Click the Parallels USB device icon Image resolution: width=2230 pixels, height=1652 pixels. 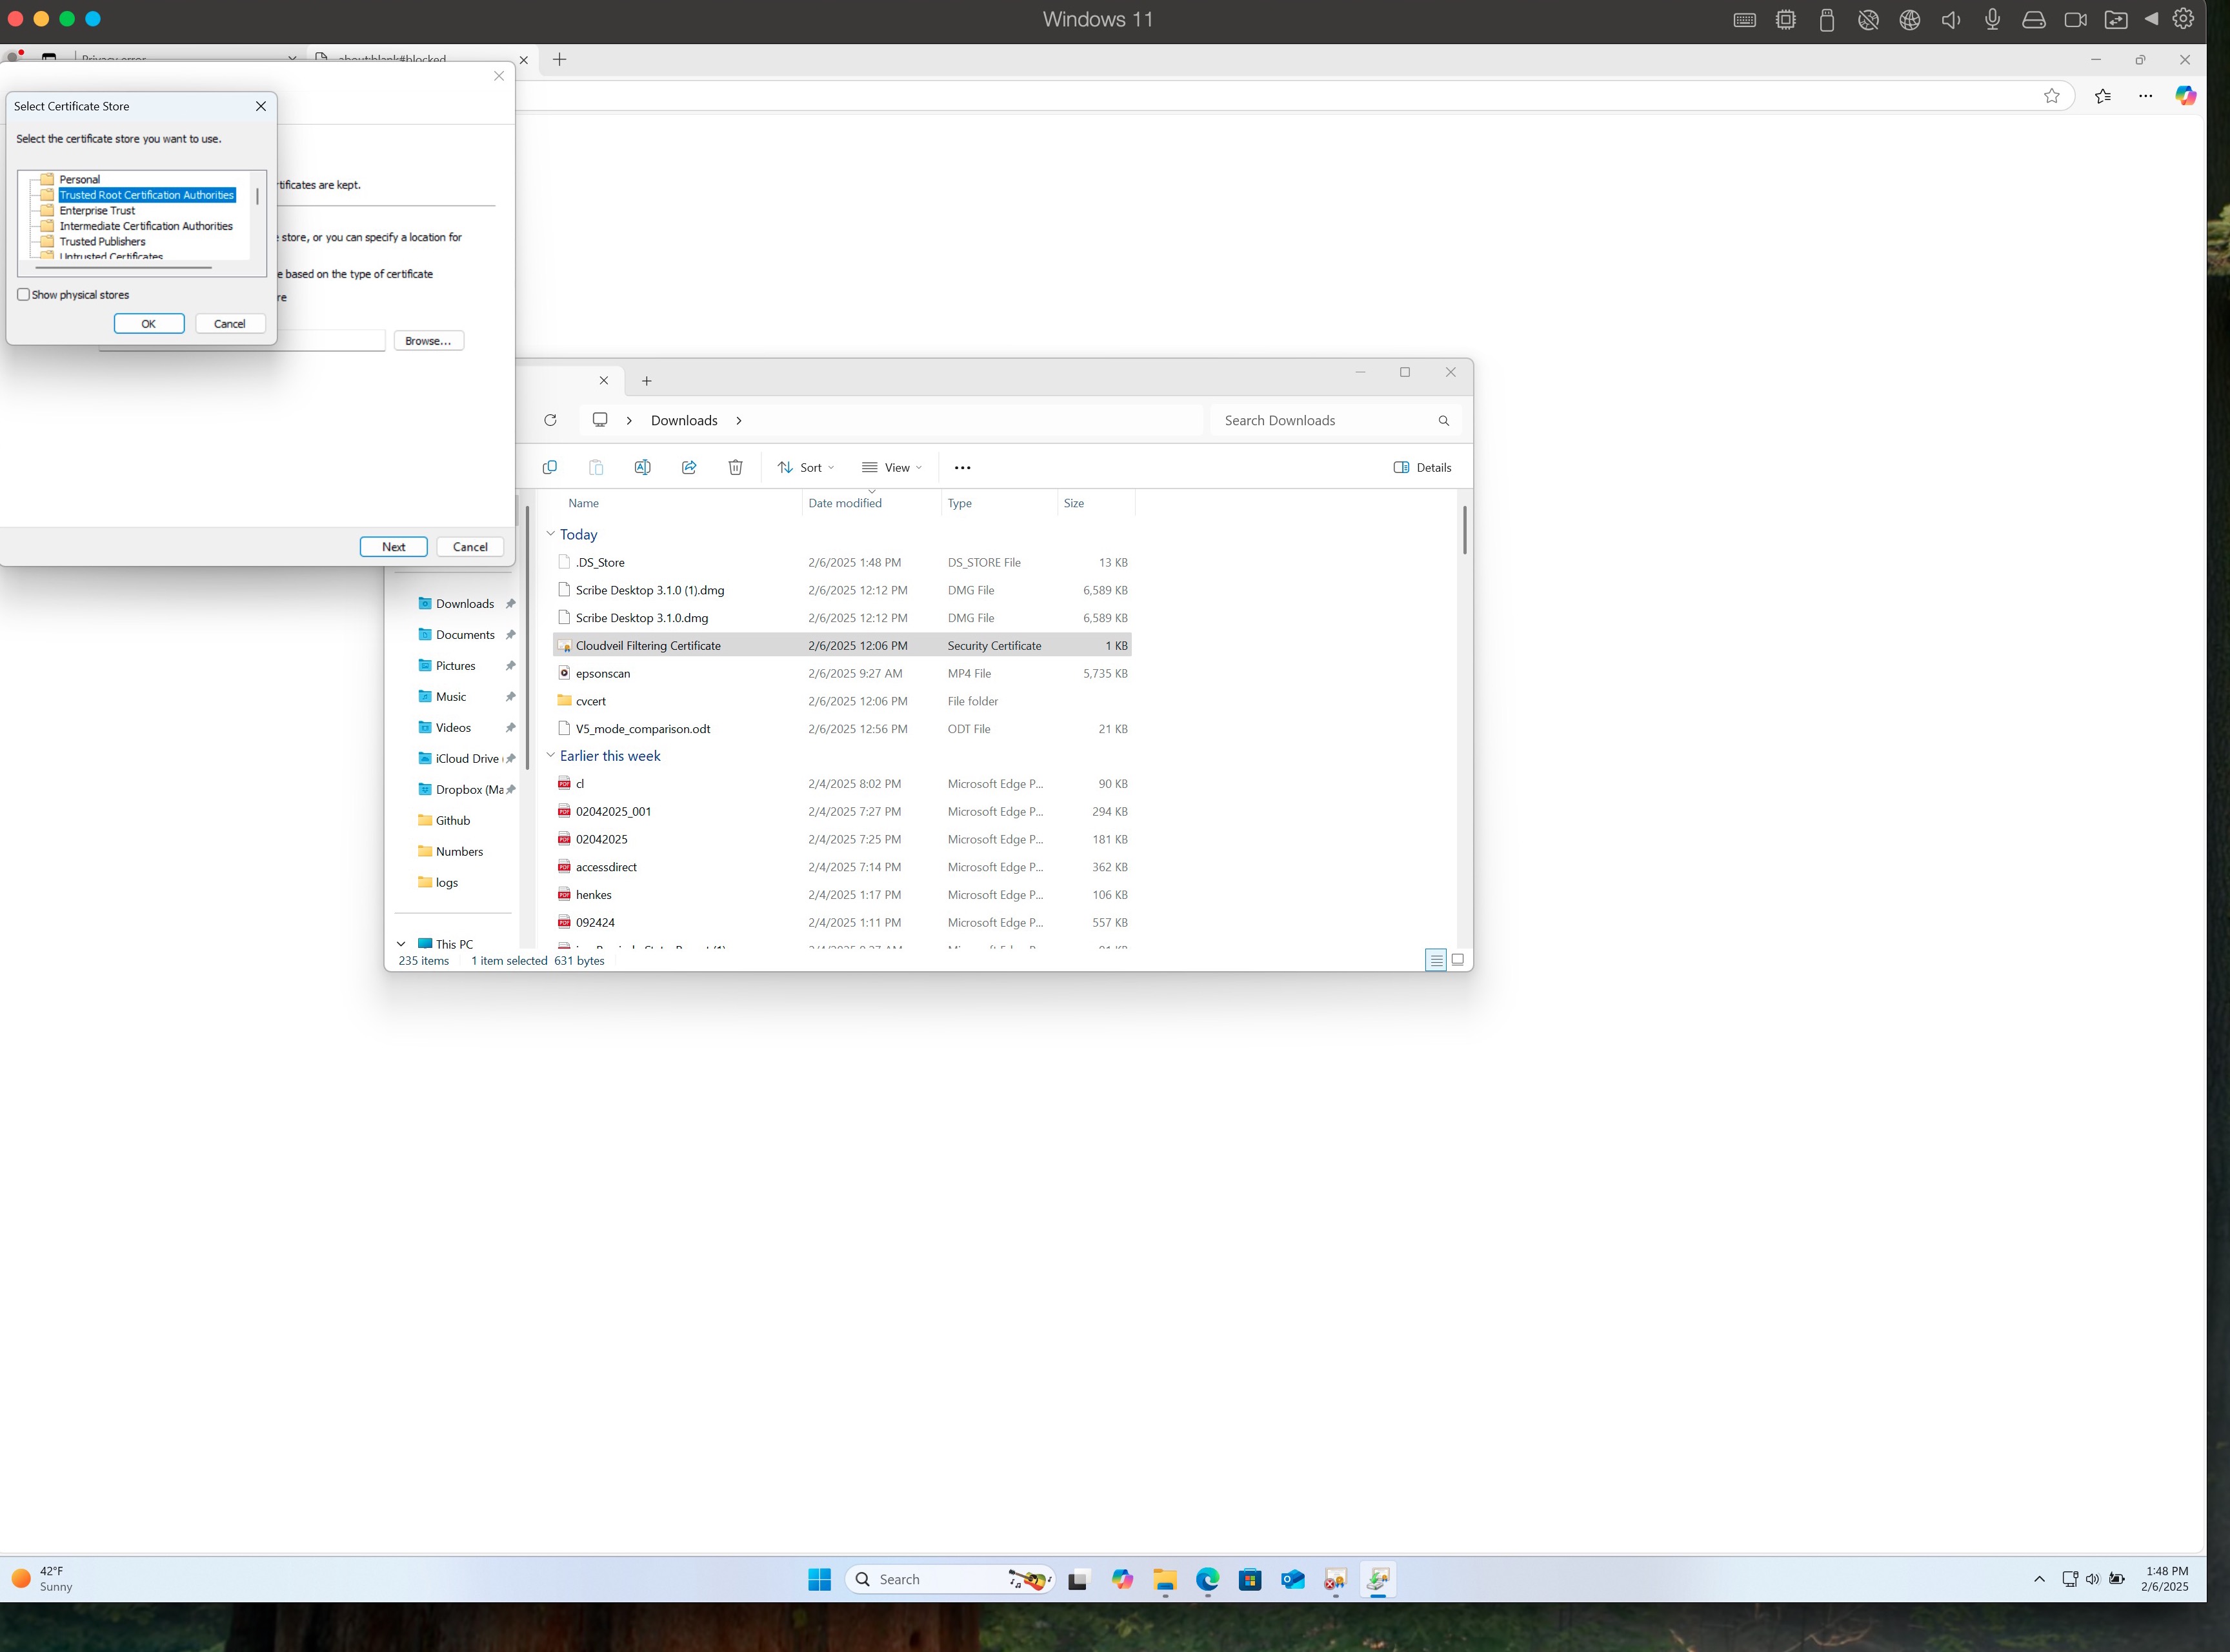pos(1826,20)
